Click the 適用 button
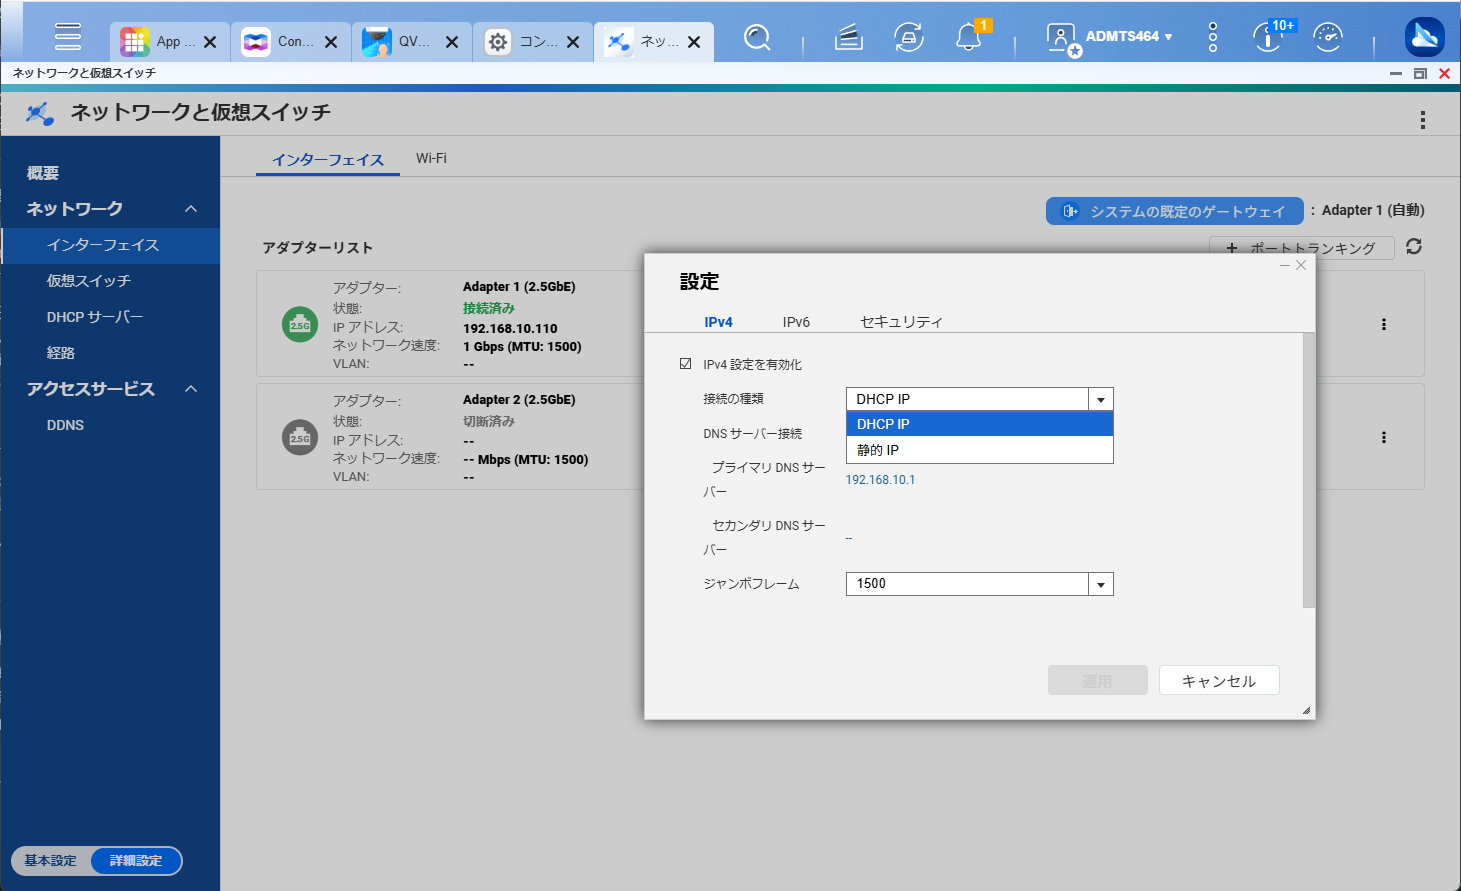The width and height of the screenshot is (1461, 891). click(1098, 681)
